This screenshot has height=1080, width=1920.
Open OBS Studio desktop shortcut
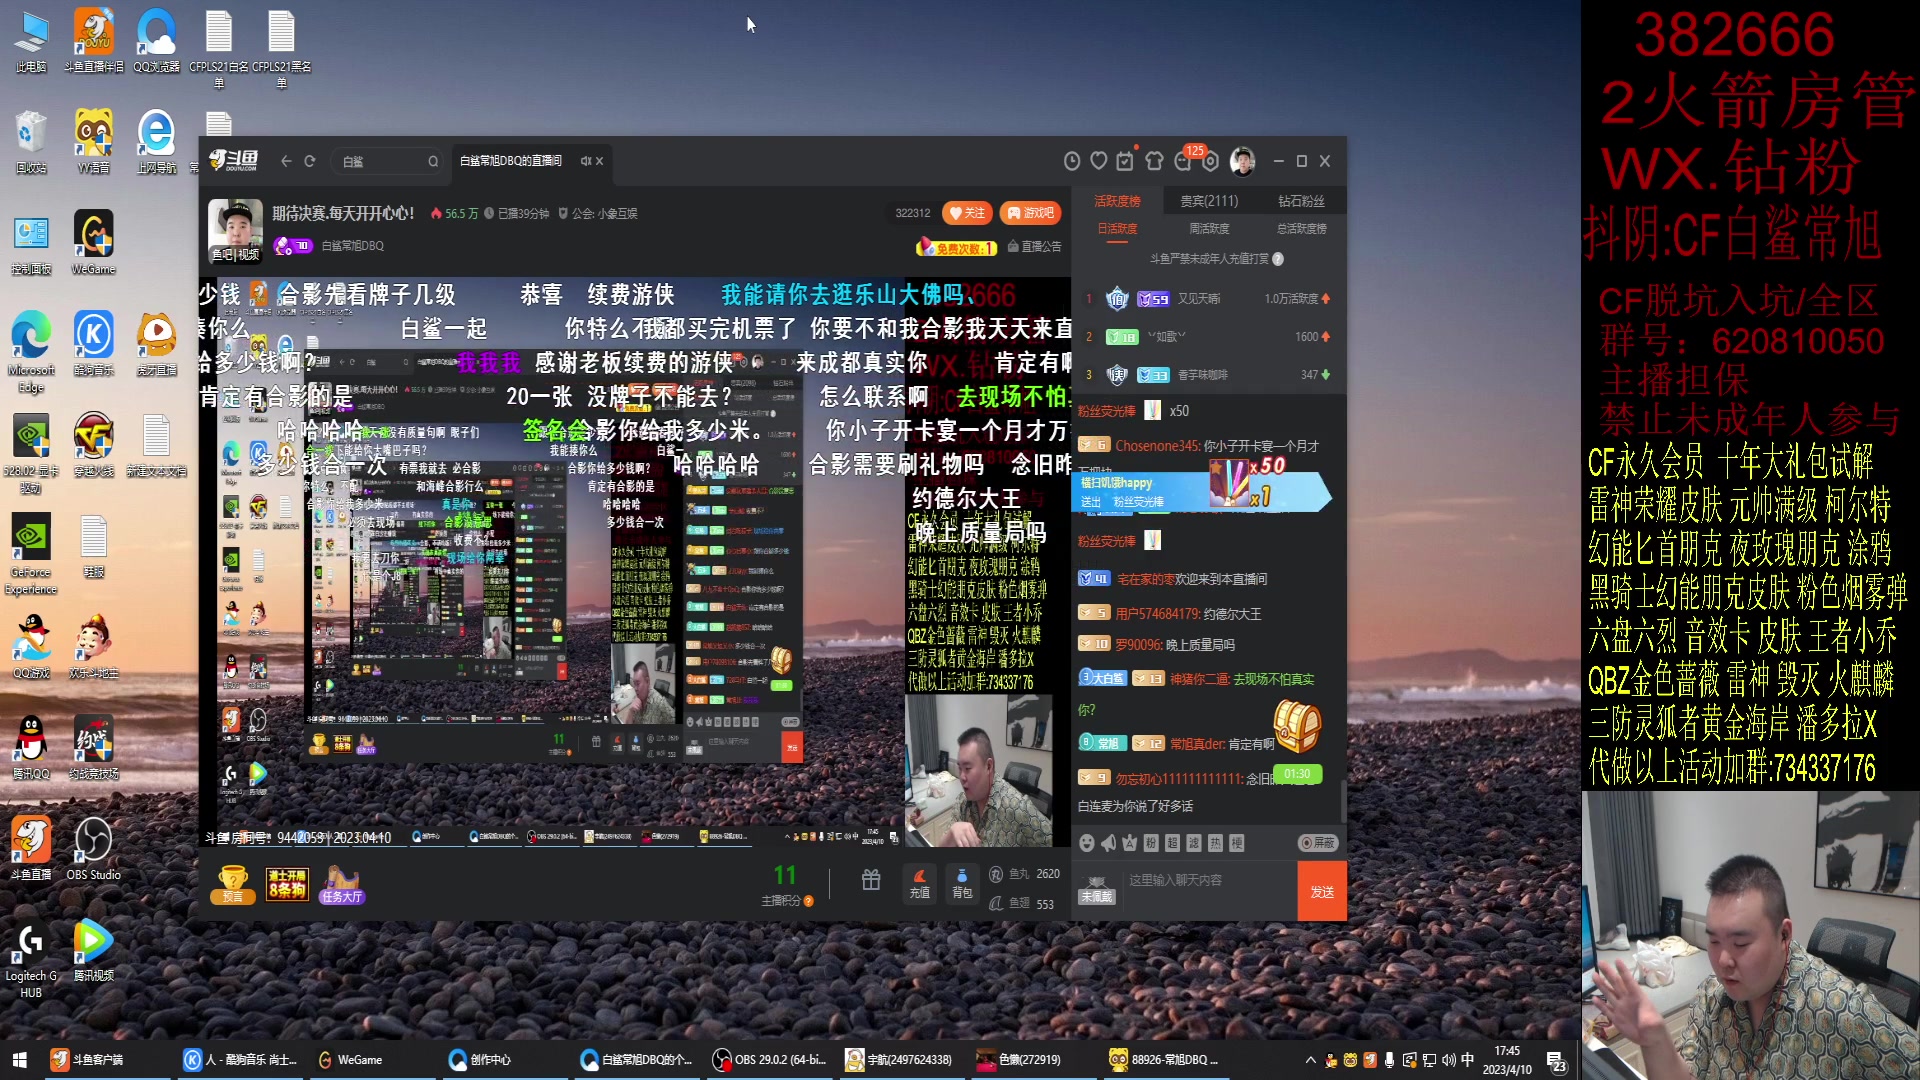point(93,849)
